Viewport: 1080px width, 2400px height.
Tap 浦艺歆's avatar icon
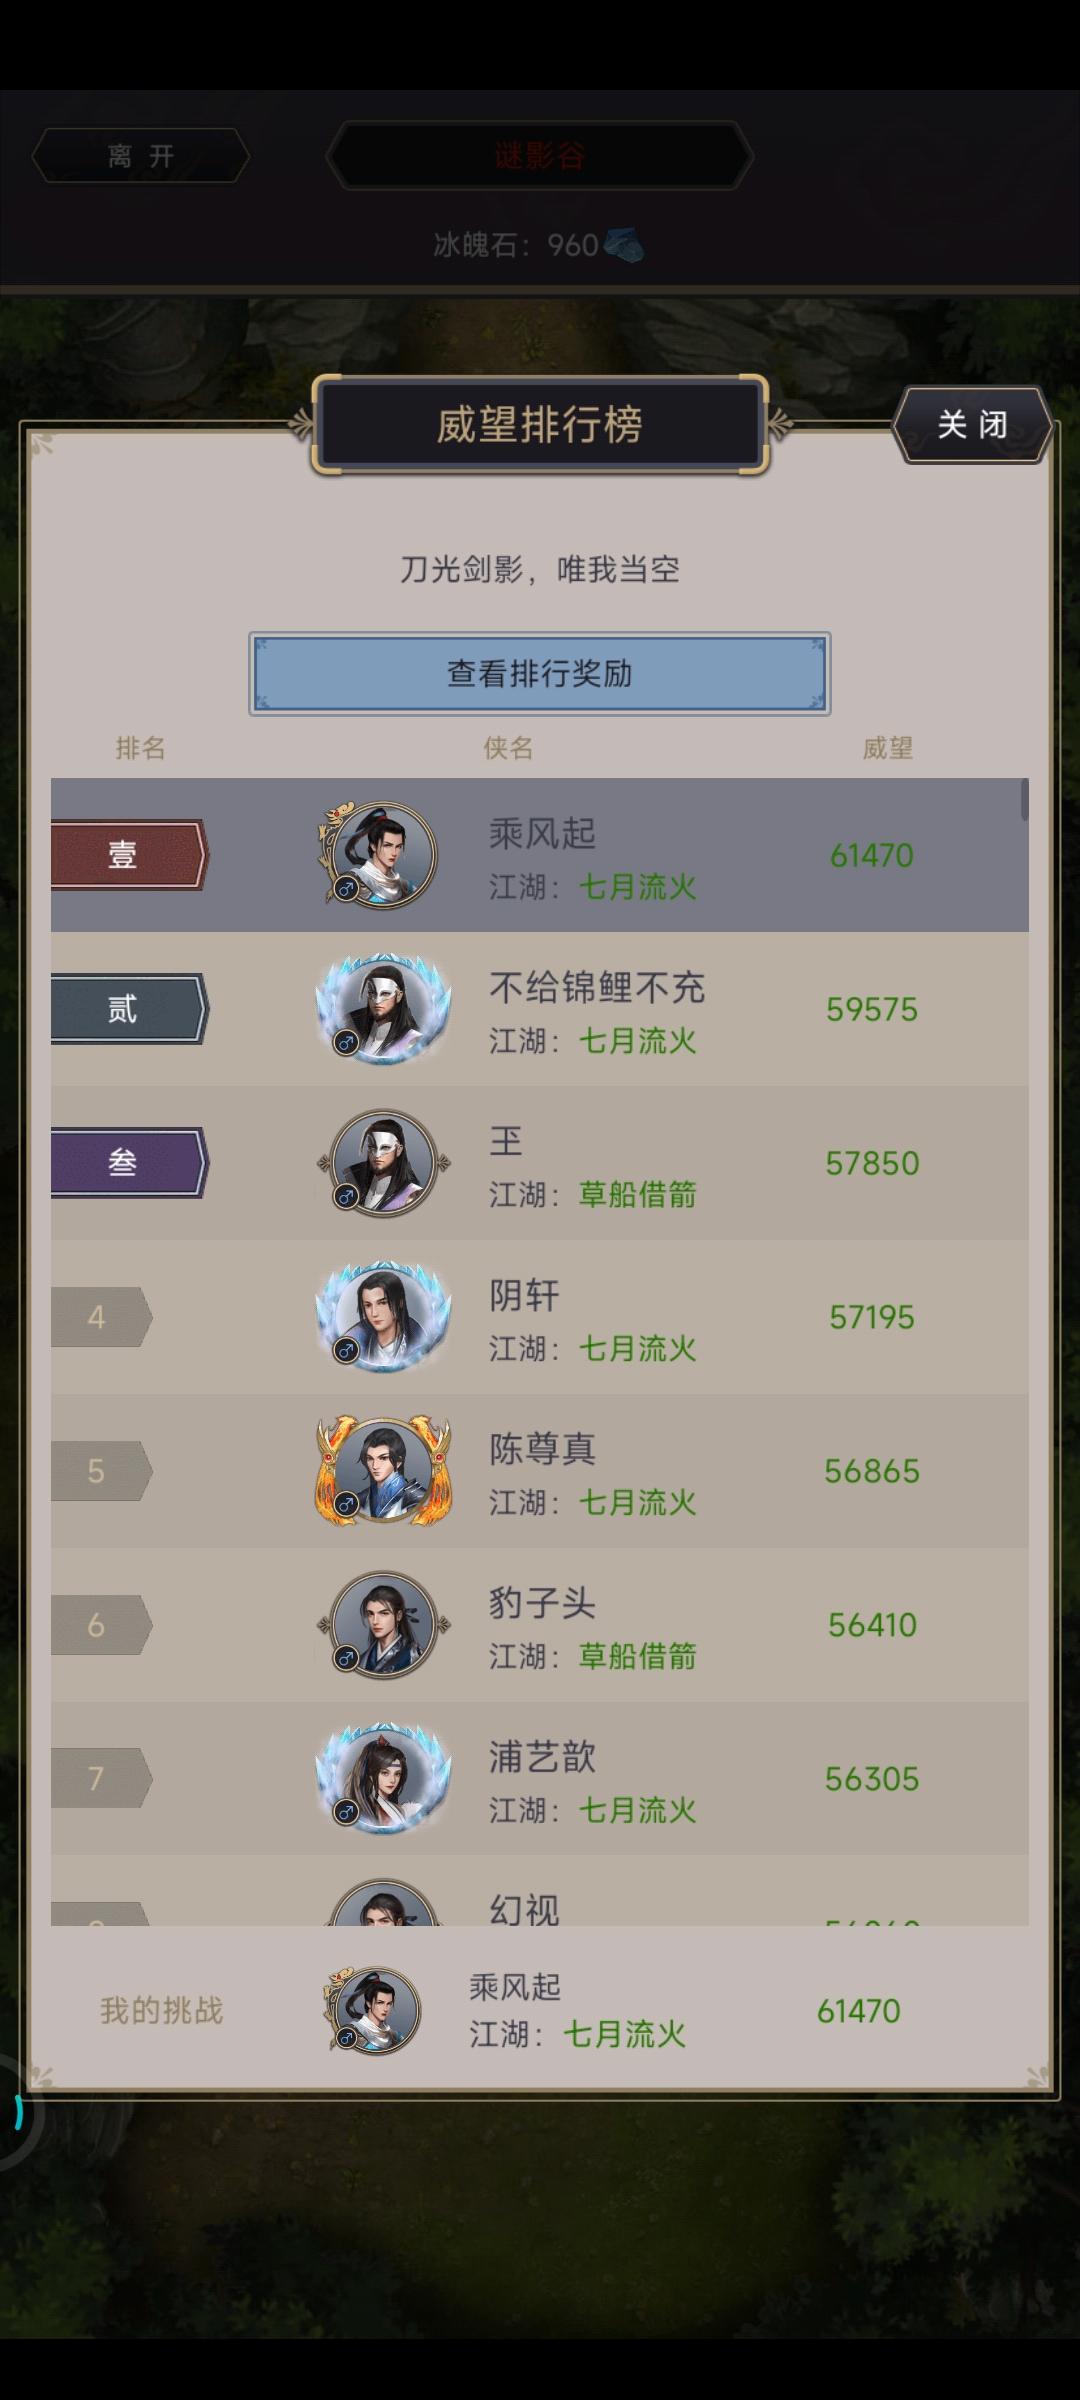point(383,1779)
